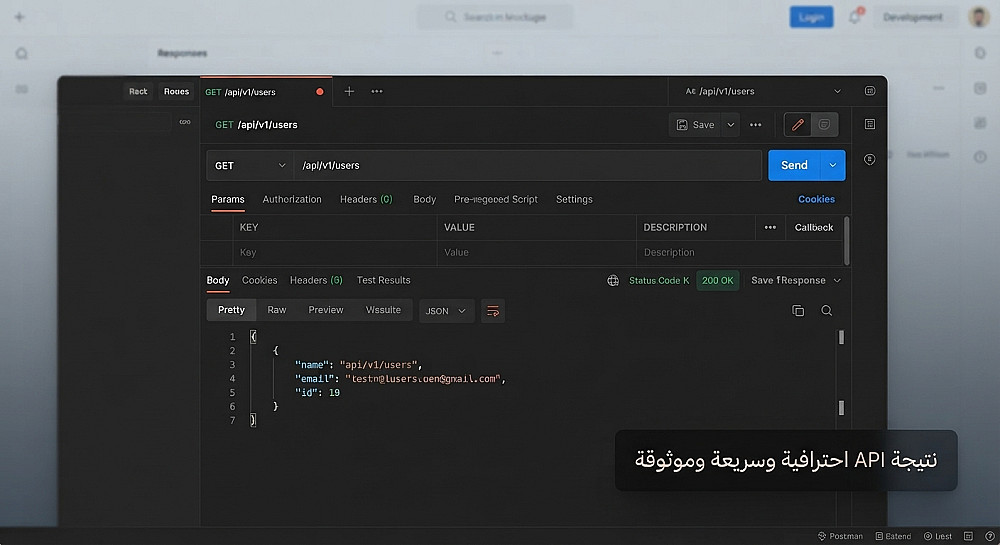Send the GET request
The height and width of the screenshot is (545, 1000).
pyautogui.click(x=795, y=165)
